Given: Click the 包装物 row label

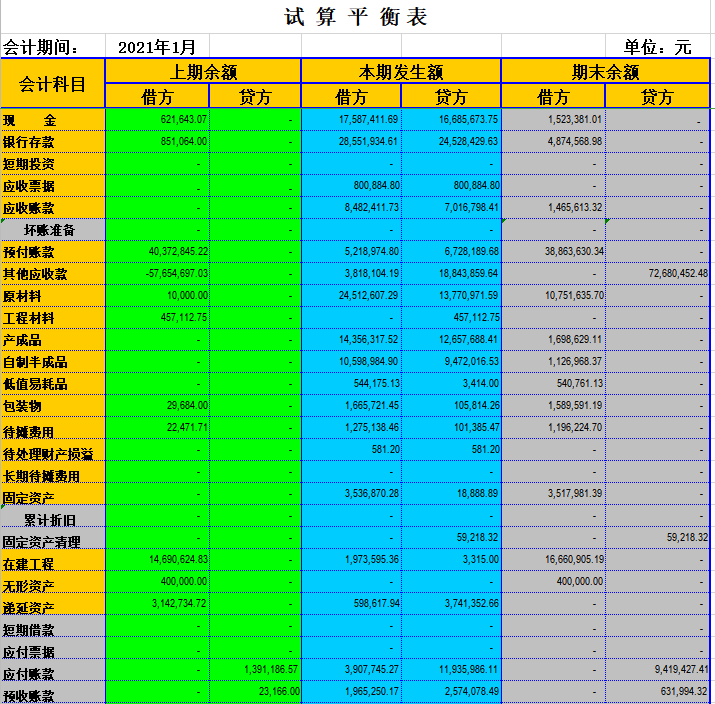Looking at the screenshot, I should click(x=53, y=406).
